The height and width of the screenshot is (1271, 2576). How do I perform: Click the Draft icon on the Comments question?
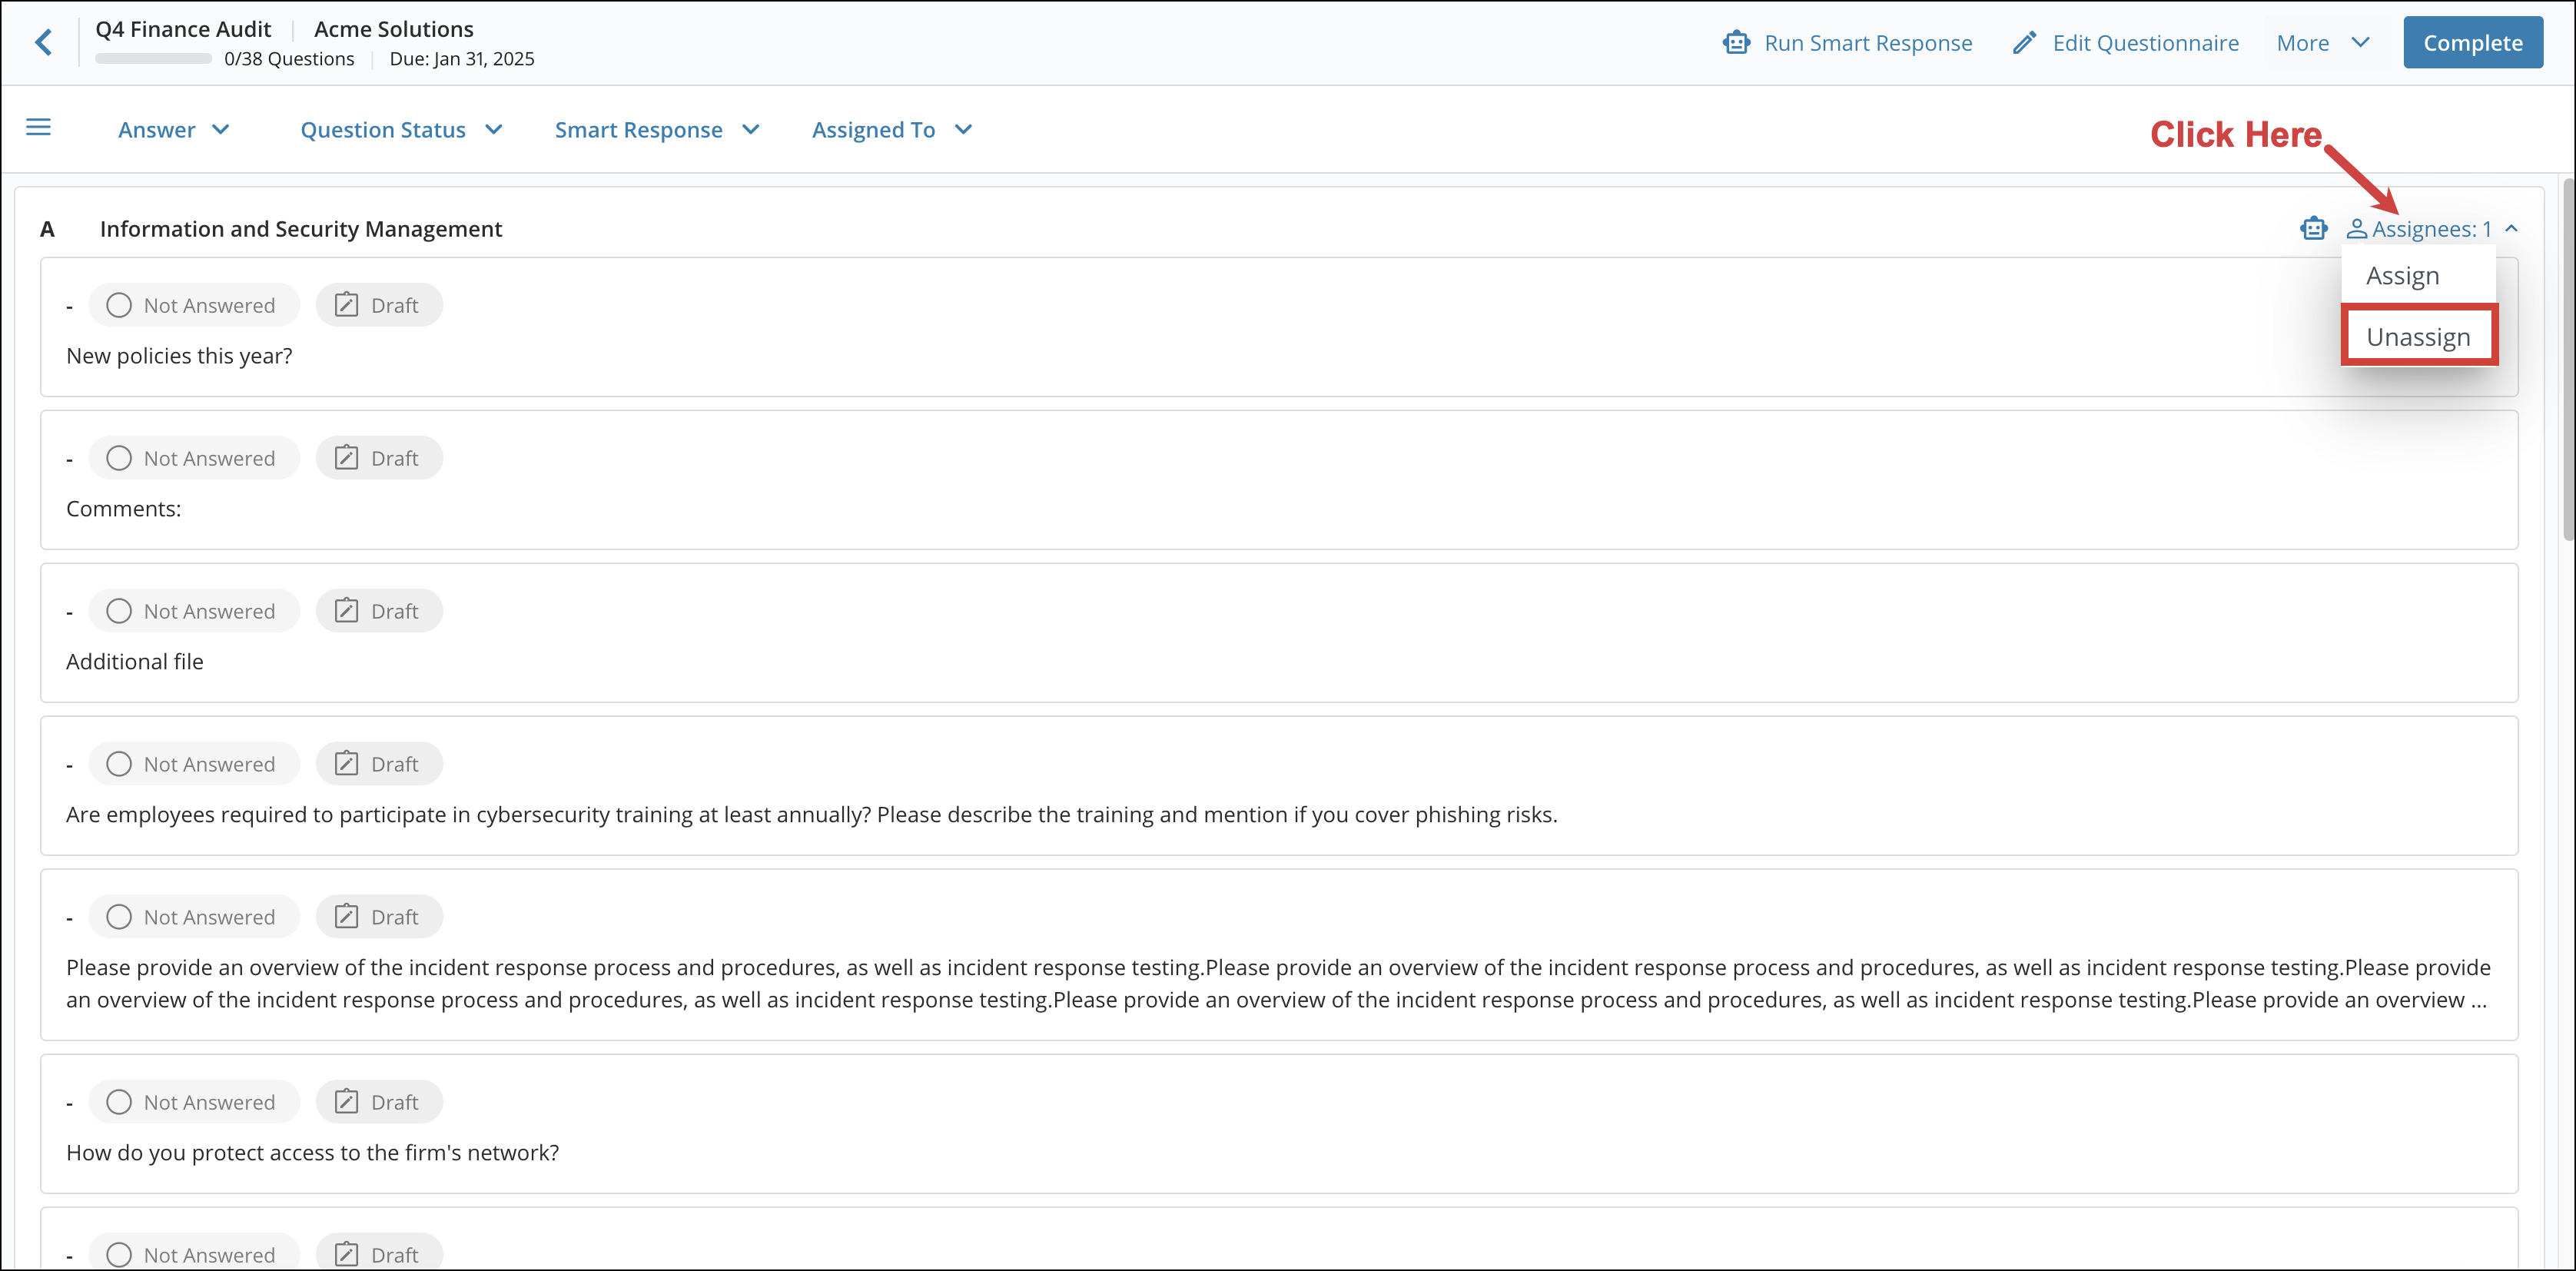(346, 458)
